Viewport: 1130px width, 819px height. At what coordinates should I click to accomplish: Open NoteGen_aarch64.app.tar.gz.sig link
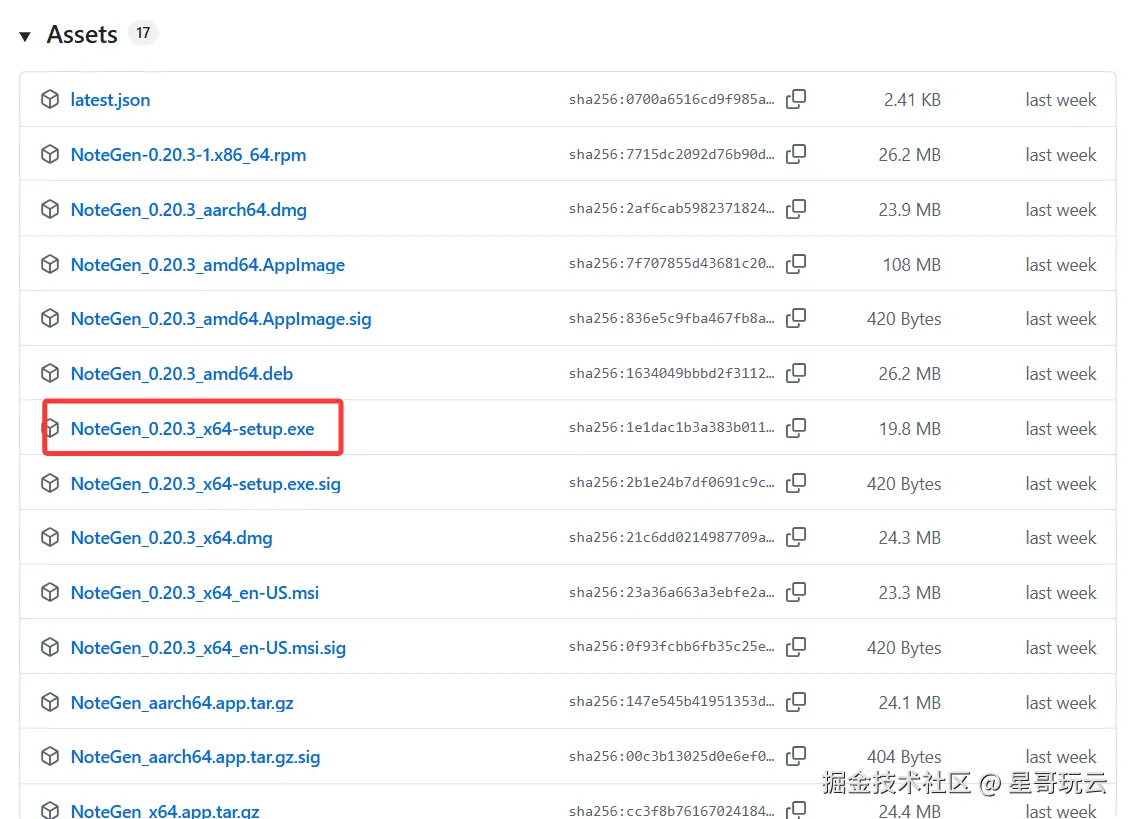pyautogui.click(x=195, y=757)
